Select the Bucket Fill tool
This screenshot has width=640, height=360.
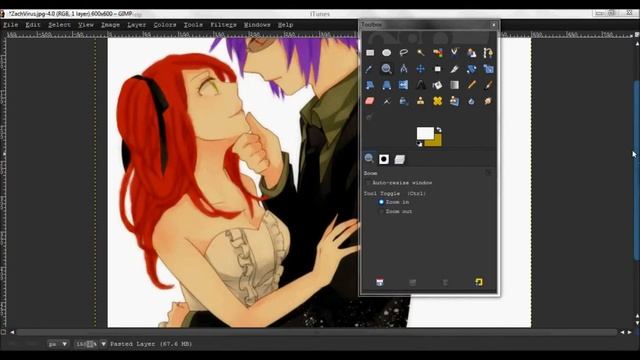(x=438, y=85)
